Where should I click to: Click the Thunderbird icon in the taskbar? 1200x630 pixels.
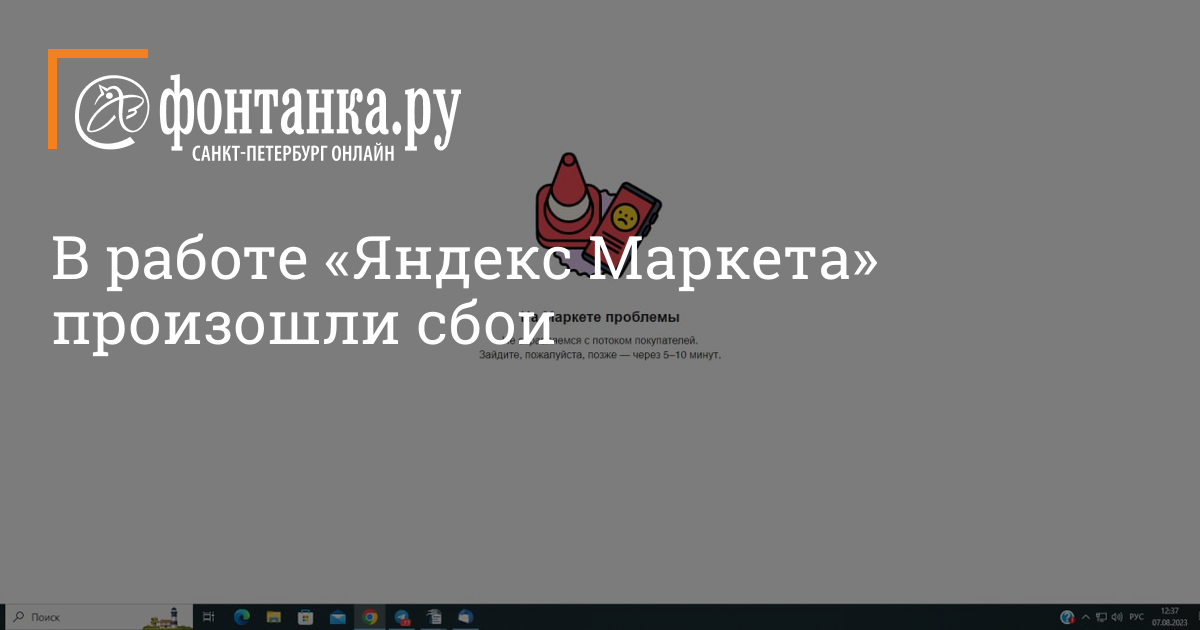coord(466,617)
